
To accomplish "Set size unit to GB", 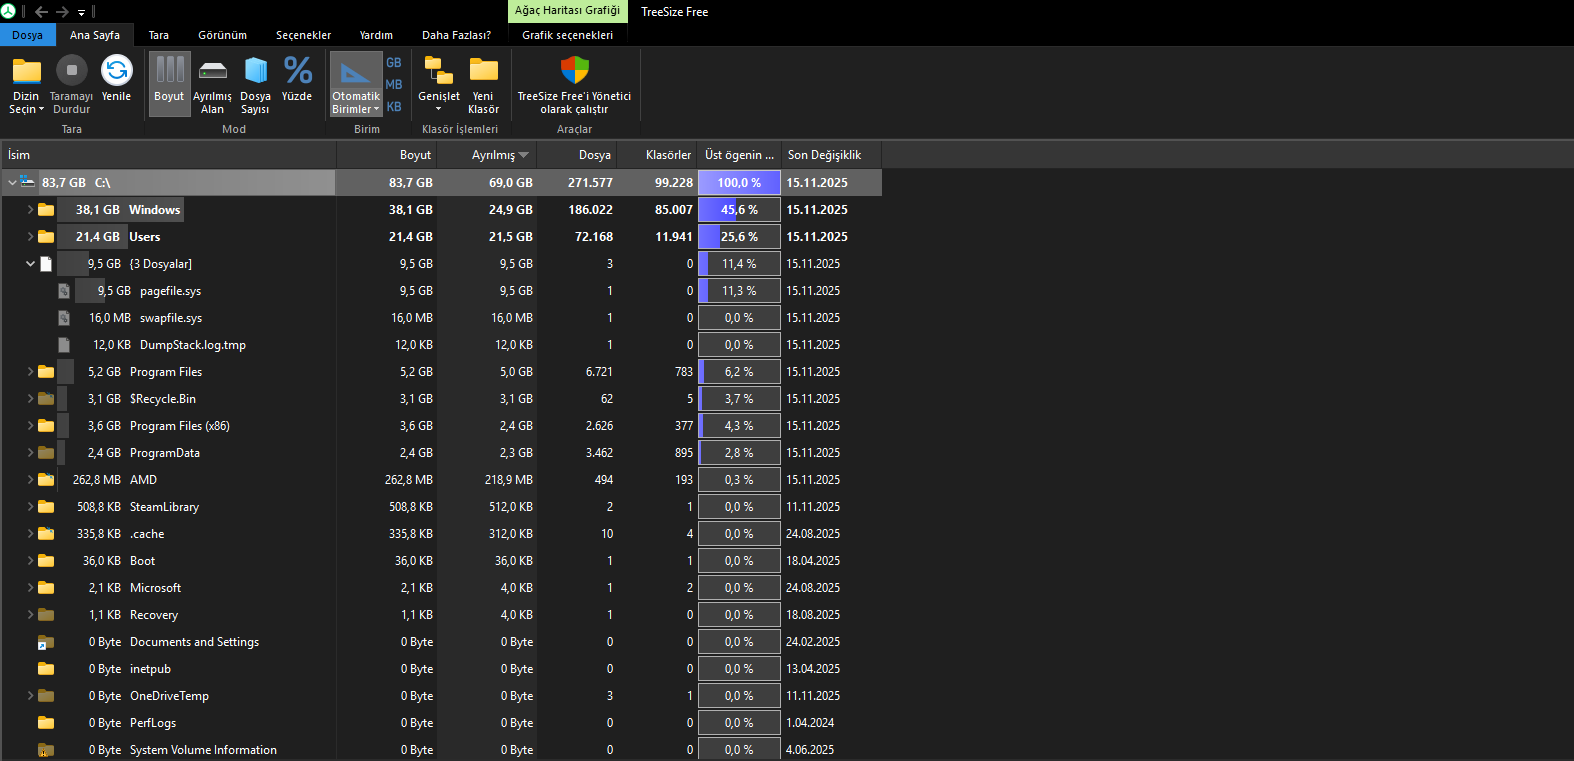I will (x=394, y=62).
